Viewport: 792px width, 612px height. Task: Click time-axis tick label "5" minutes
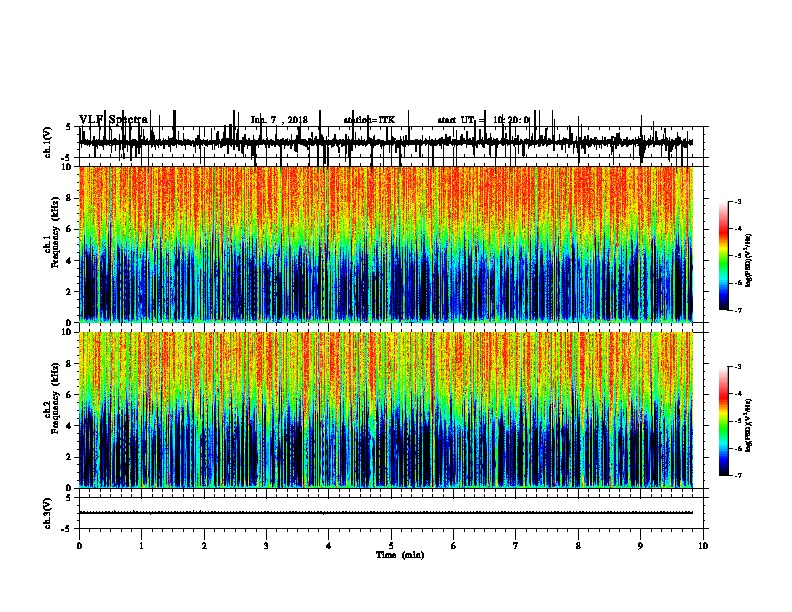pyautogui.click(x=391, y=546)
